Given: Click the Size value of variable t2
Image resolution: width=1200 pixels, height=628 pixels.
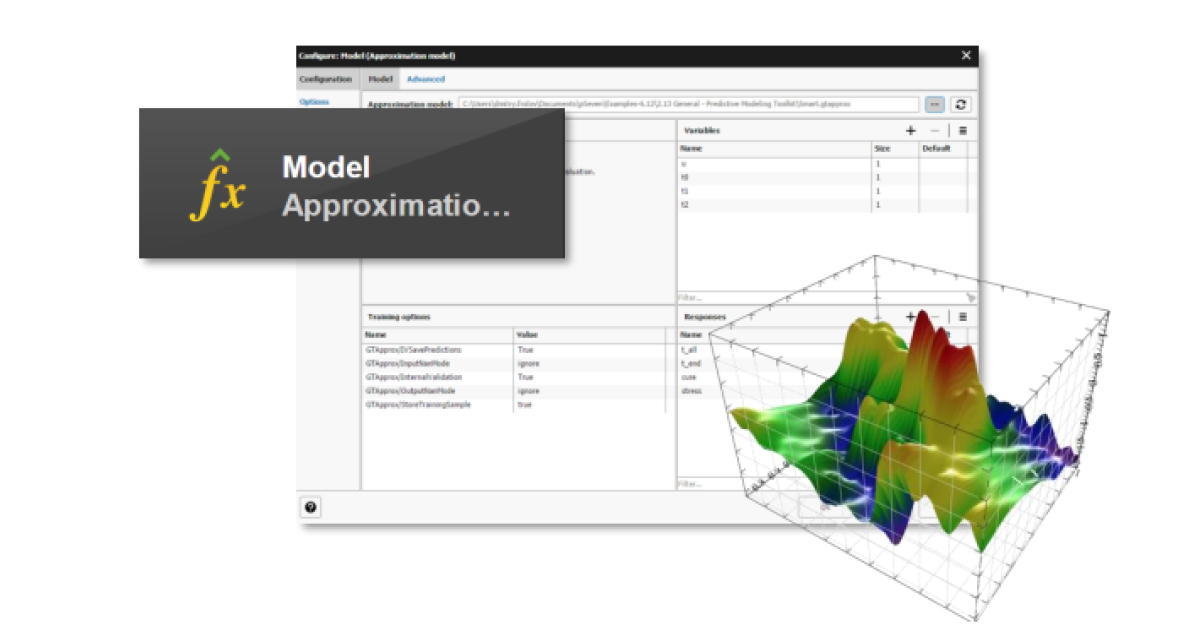Looking at the screenshot, I should coord(878,204).
